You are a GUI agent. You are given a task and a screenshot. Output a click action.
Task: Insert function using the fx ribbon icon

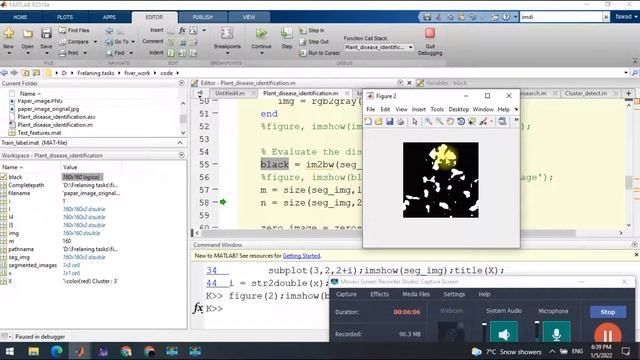click(x=182, y=30)
